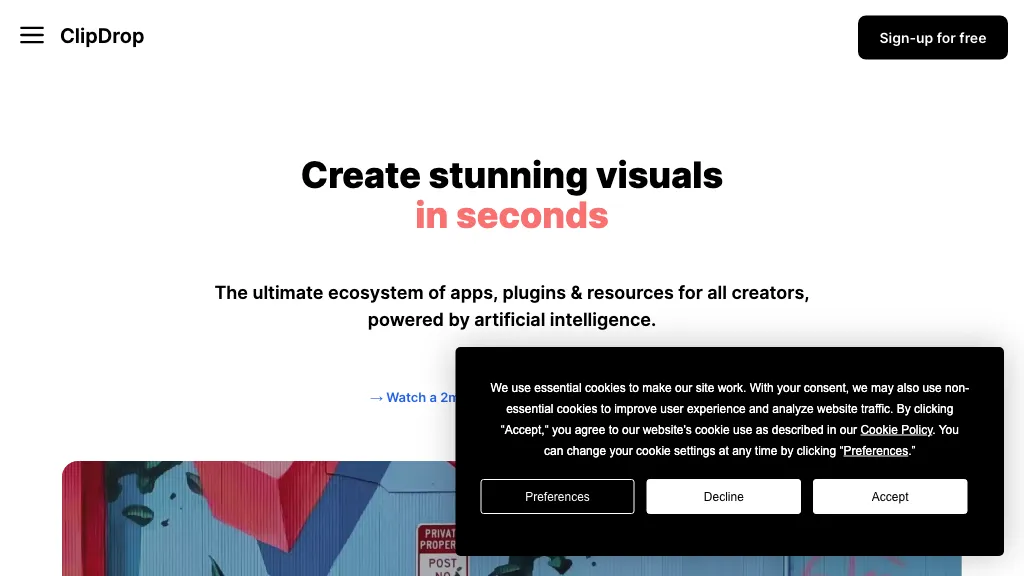Click the cookie message starting "We use essential cookies"
1024x576 pixels.
pyautogui.click(x=729, y=388)
